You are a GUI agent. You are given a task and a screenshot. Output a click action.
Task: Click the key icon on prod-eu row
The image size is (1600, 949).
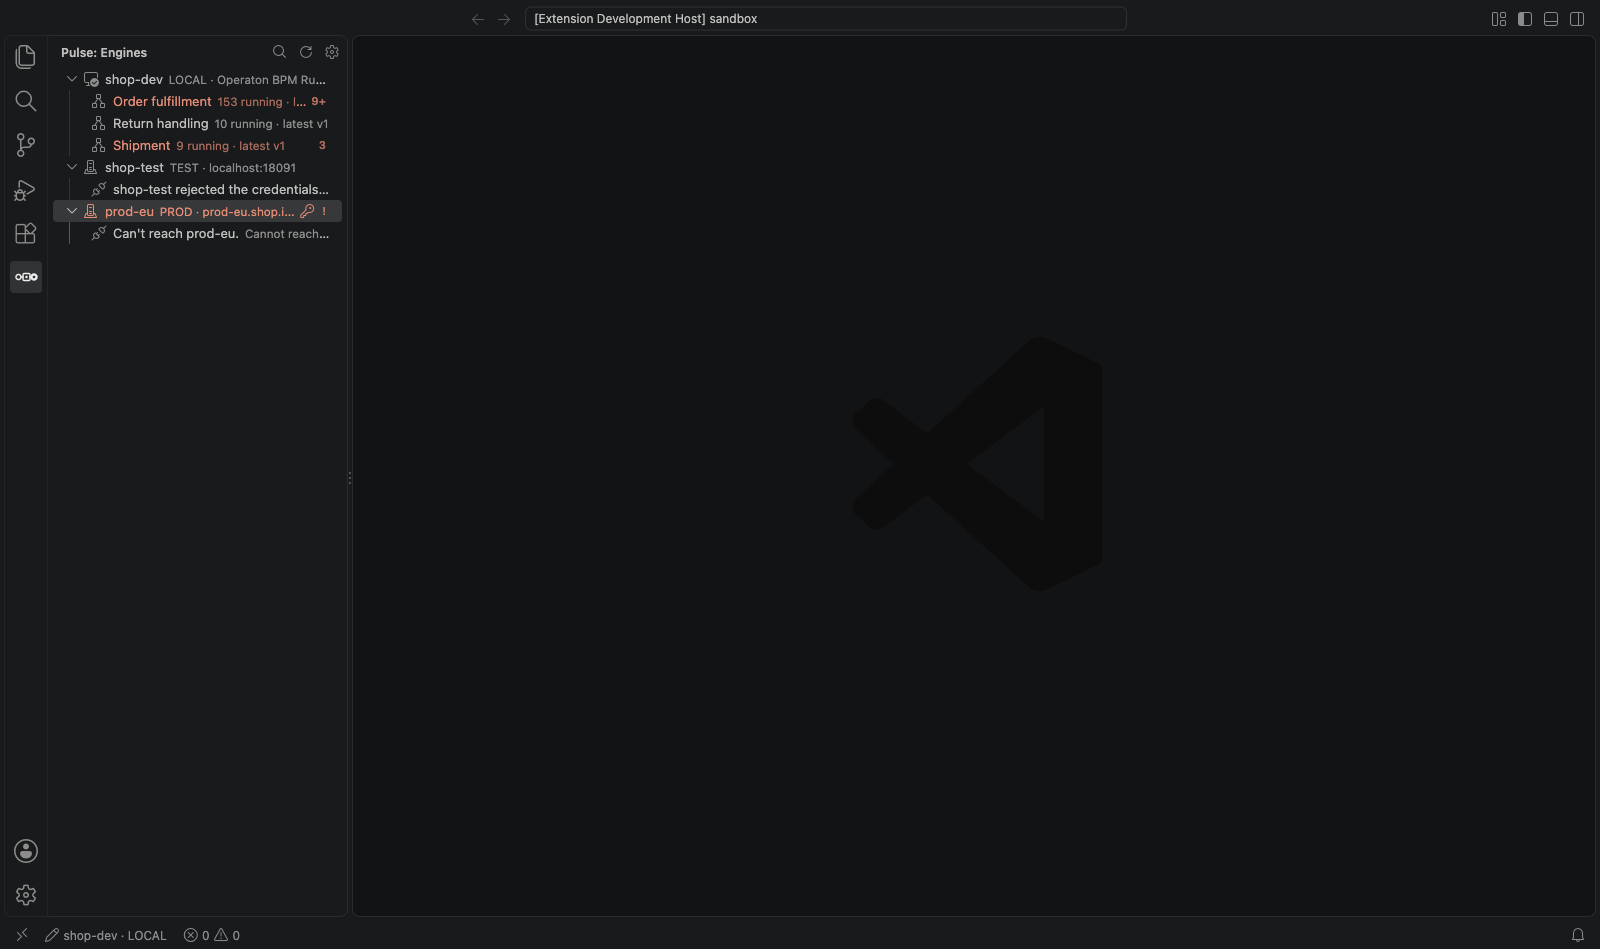(x=308, y=211)
